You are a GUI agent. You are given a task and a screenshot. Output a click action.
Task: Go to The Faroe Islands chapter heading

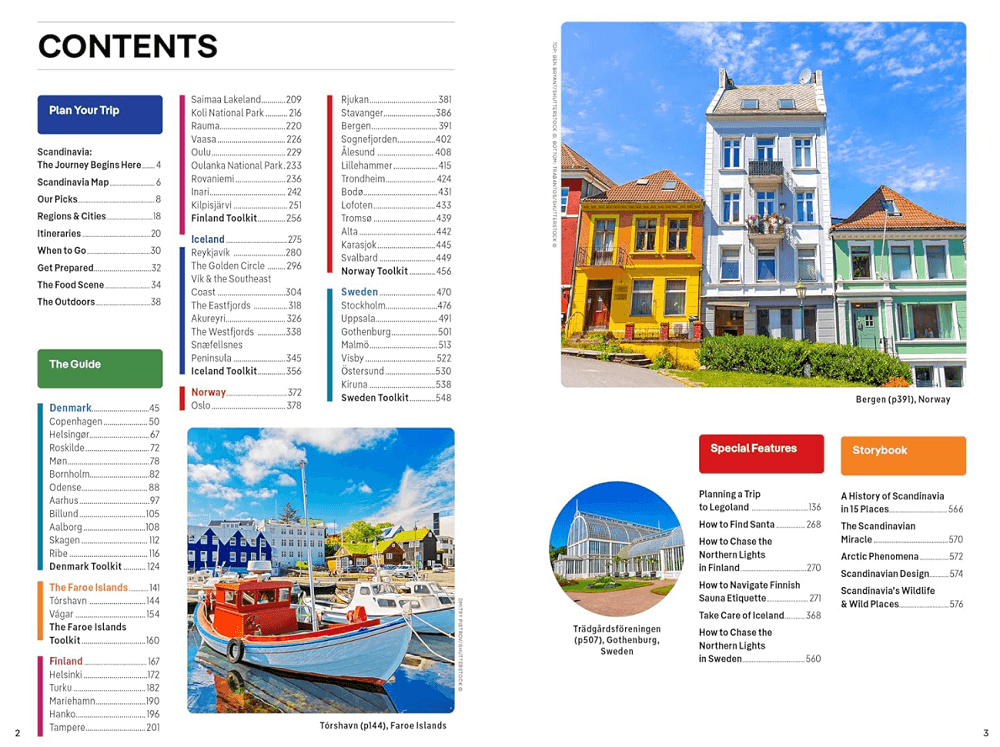pos(88,588)
